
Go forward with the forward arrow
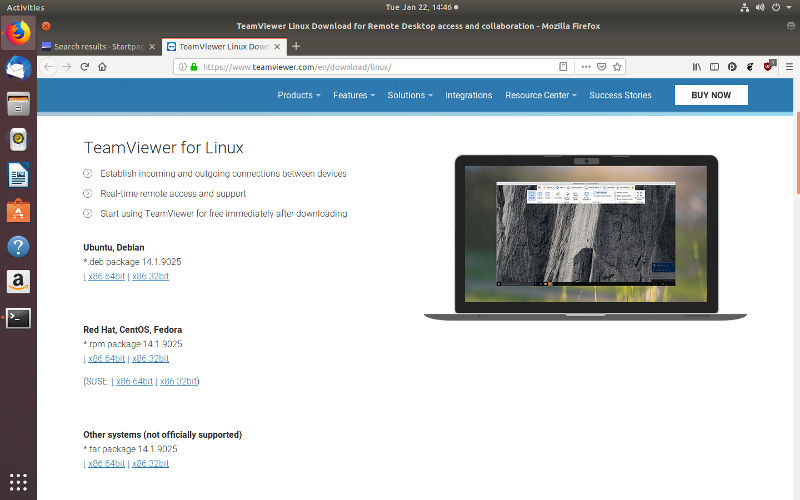coord(66,67)
